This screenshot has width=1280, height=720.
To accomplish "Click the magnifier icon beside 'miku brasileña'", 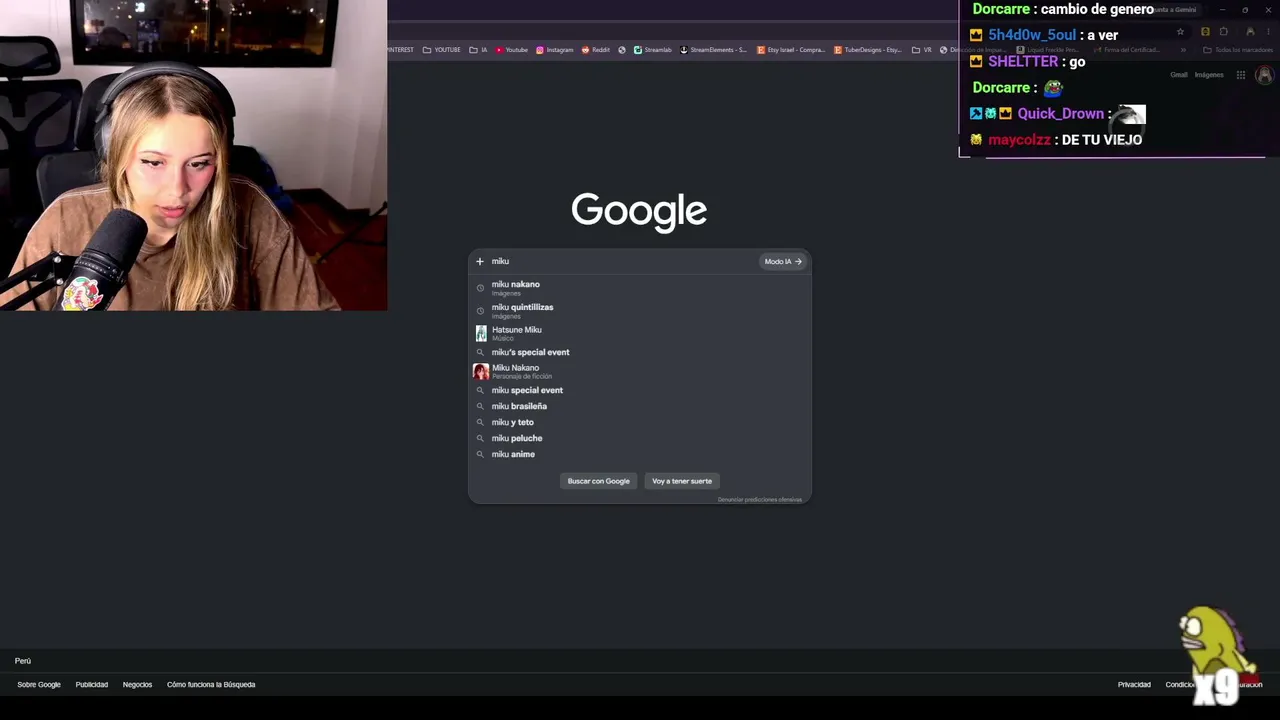I will point(480,407).
